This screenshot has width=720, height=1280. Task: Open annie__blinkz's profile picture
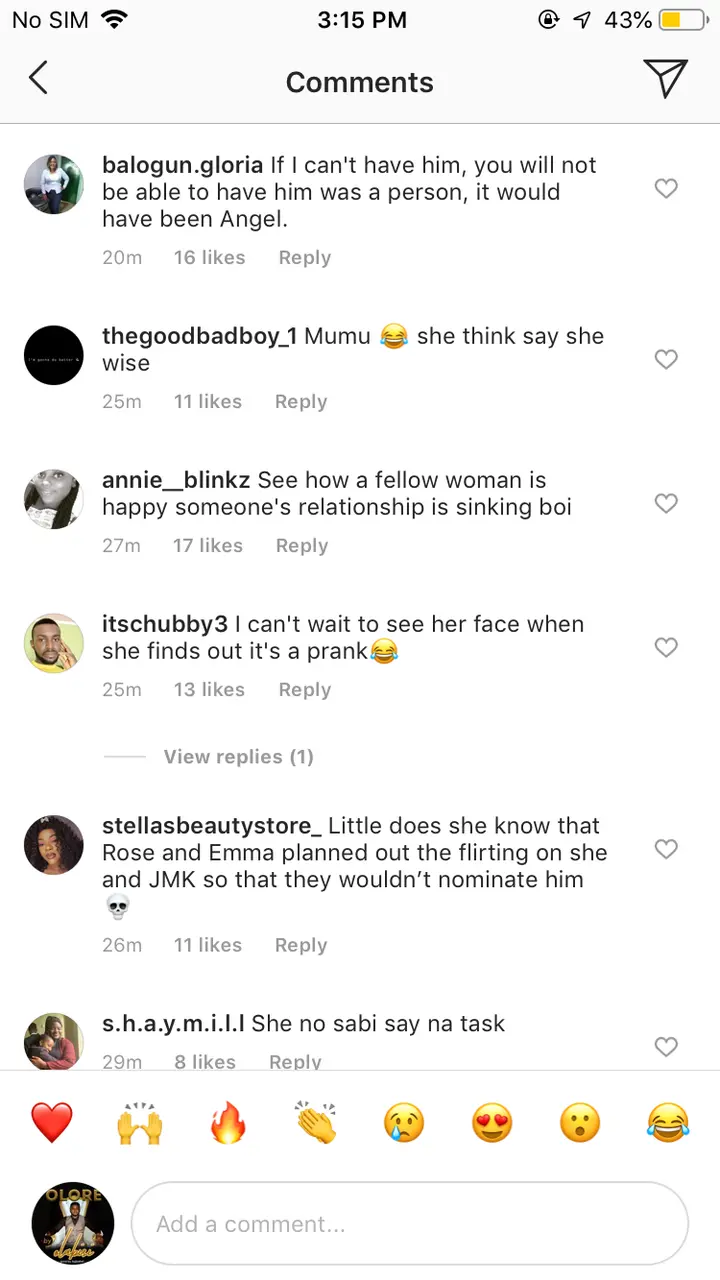click(x=54, y=497)
